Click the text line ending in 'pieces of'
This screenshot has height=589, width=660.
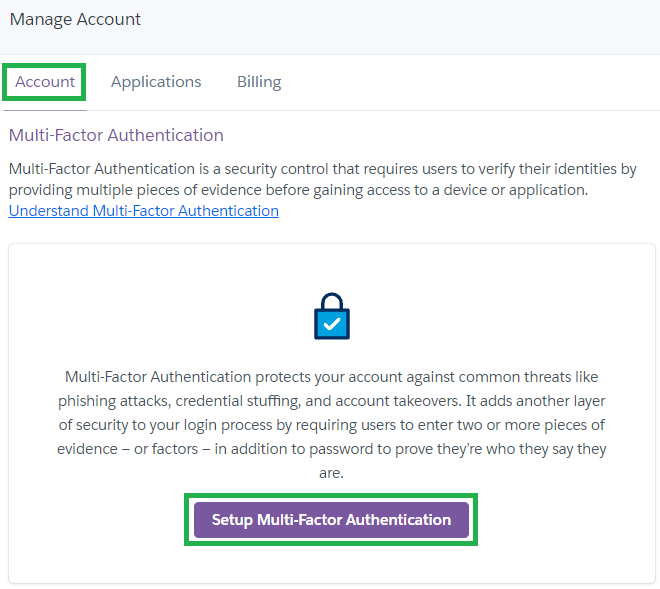(x=332, y=425)
